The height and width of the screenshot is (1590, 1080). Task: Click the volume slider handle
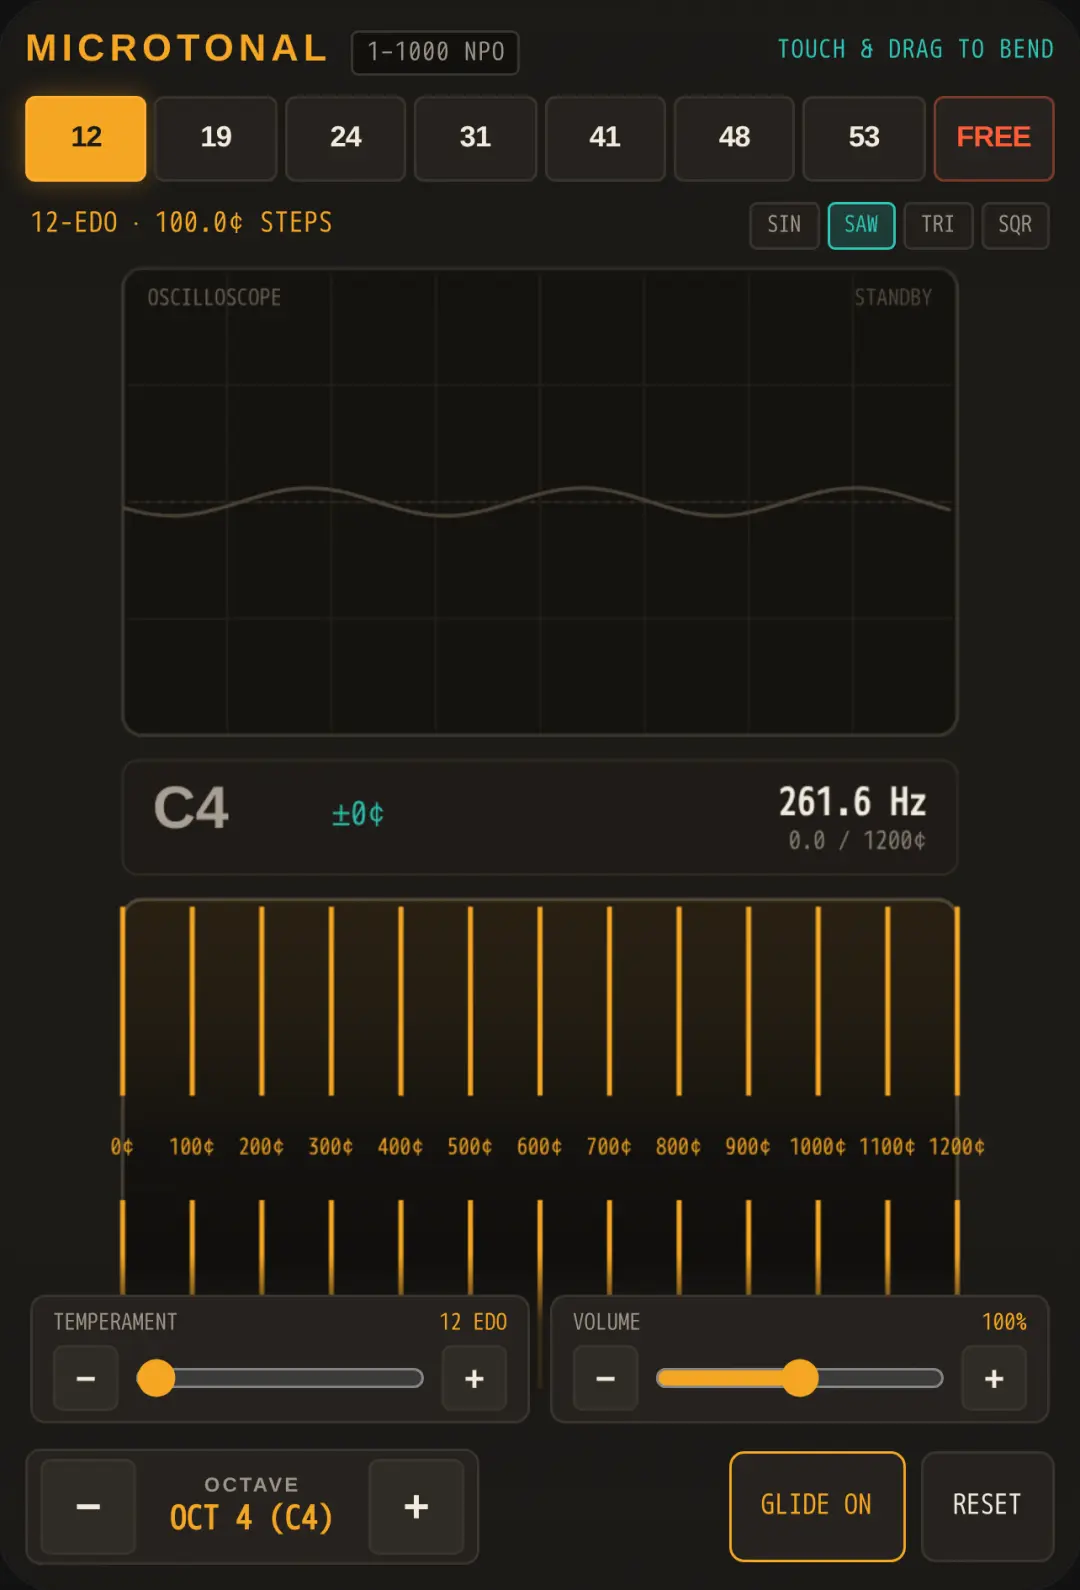(800, 1378)
